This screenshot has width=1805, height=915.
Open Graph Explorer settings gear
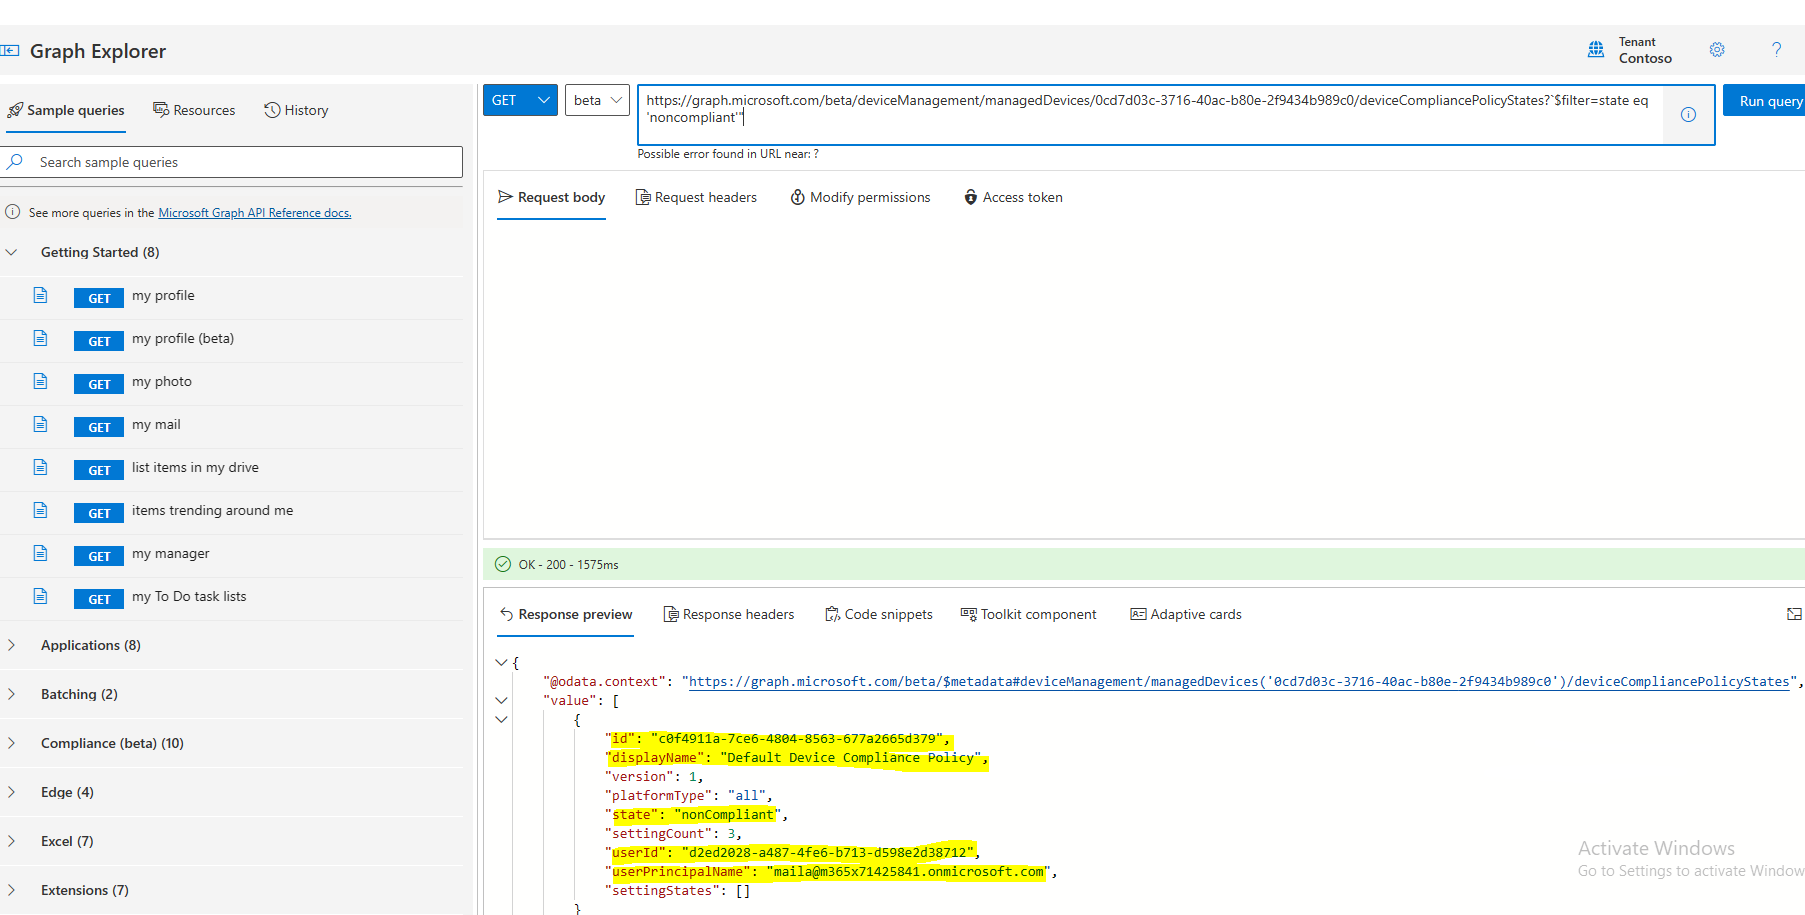coord(1717,49)
